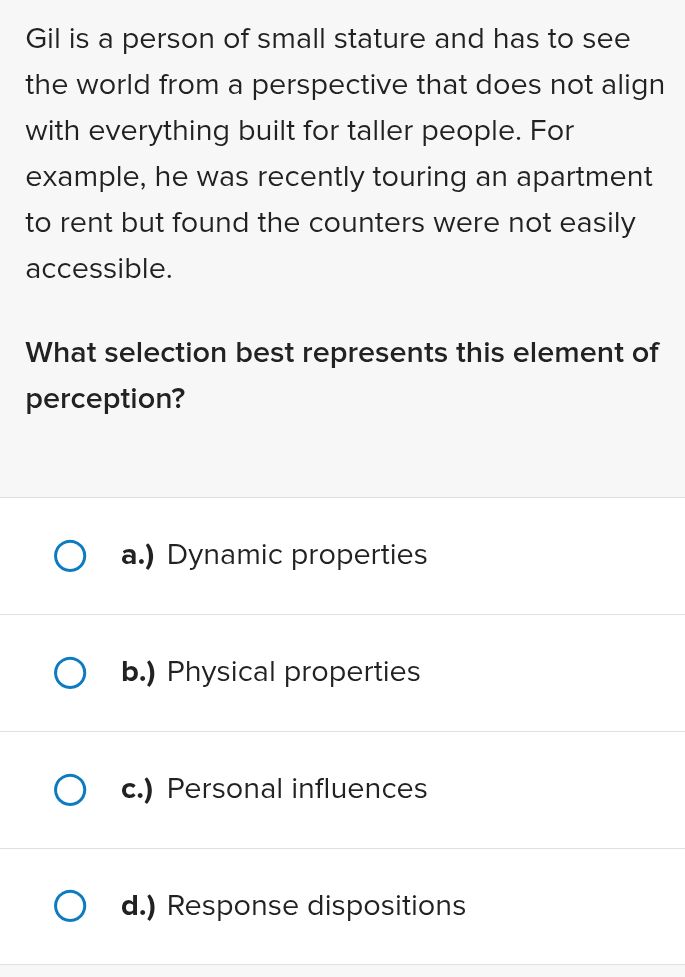Select the radio button for Dynamic properties
This screenshot has width=685, height=977.
click(x=70, y=556)
